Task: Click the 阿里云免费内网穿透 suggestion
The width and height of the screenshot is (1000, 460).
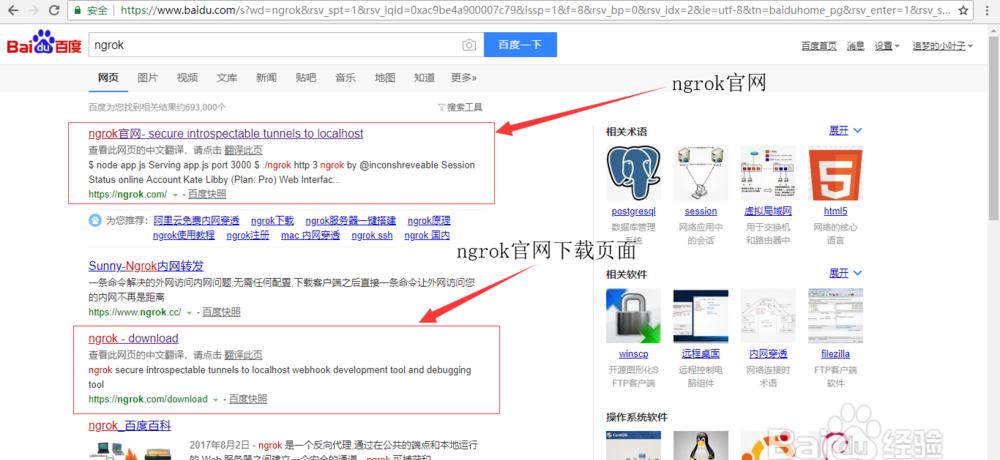Action: point(196,221)
